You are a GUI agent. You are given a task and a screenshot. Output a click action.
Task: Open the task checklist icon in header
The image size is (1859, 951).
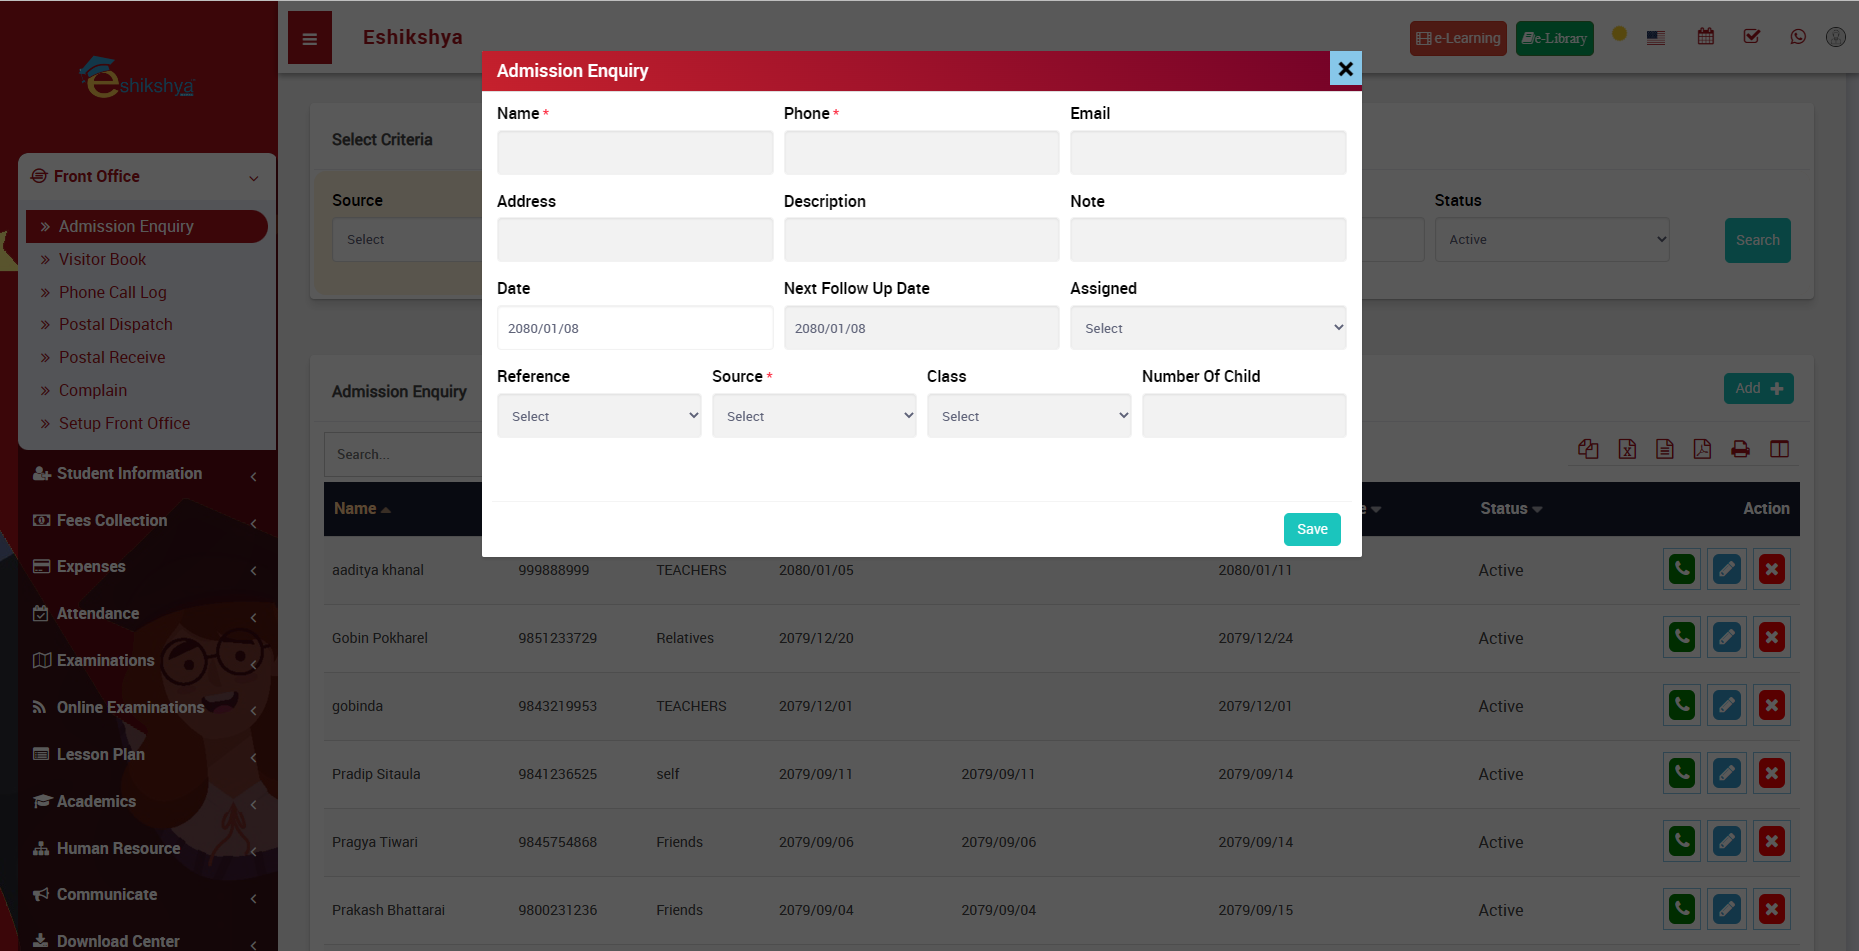[x=1752, y=37]
